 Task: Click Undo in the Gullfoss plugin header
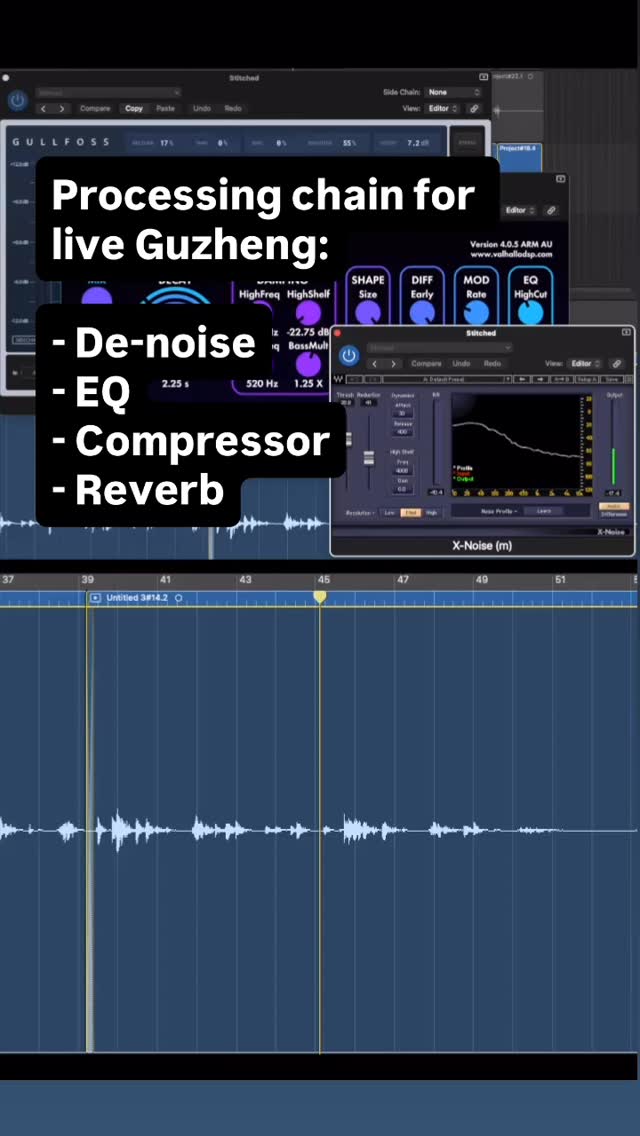click(x=202, y=109)
